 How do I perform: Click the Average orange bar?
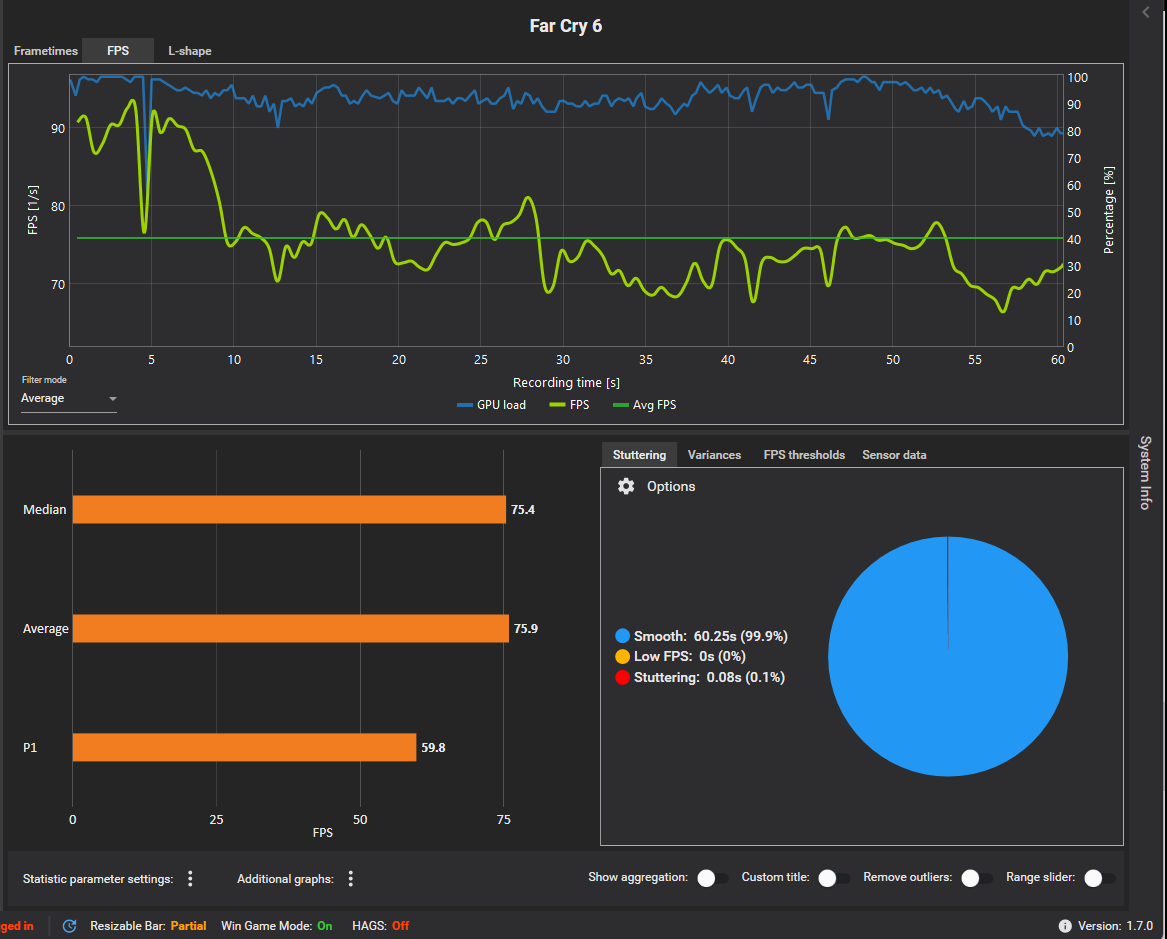290,629
